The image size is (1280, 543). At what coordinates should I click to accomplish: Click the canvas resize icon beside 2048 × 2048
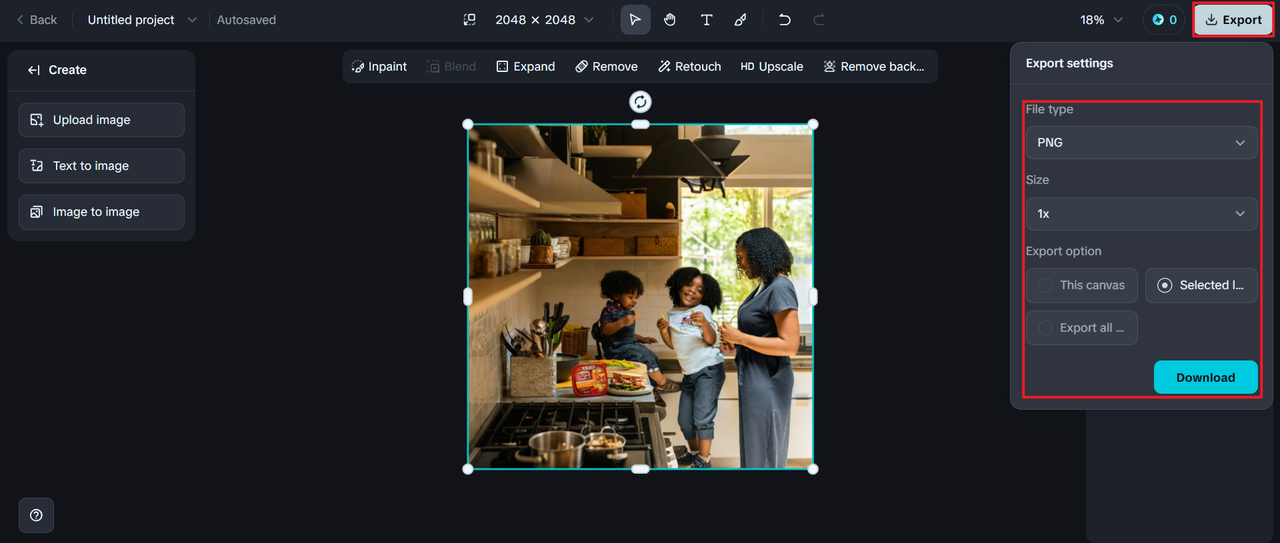point(469,20)
